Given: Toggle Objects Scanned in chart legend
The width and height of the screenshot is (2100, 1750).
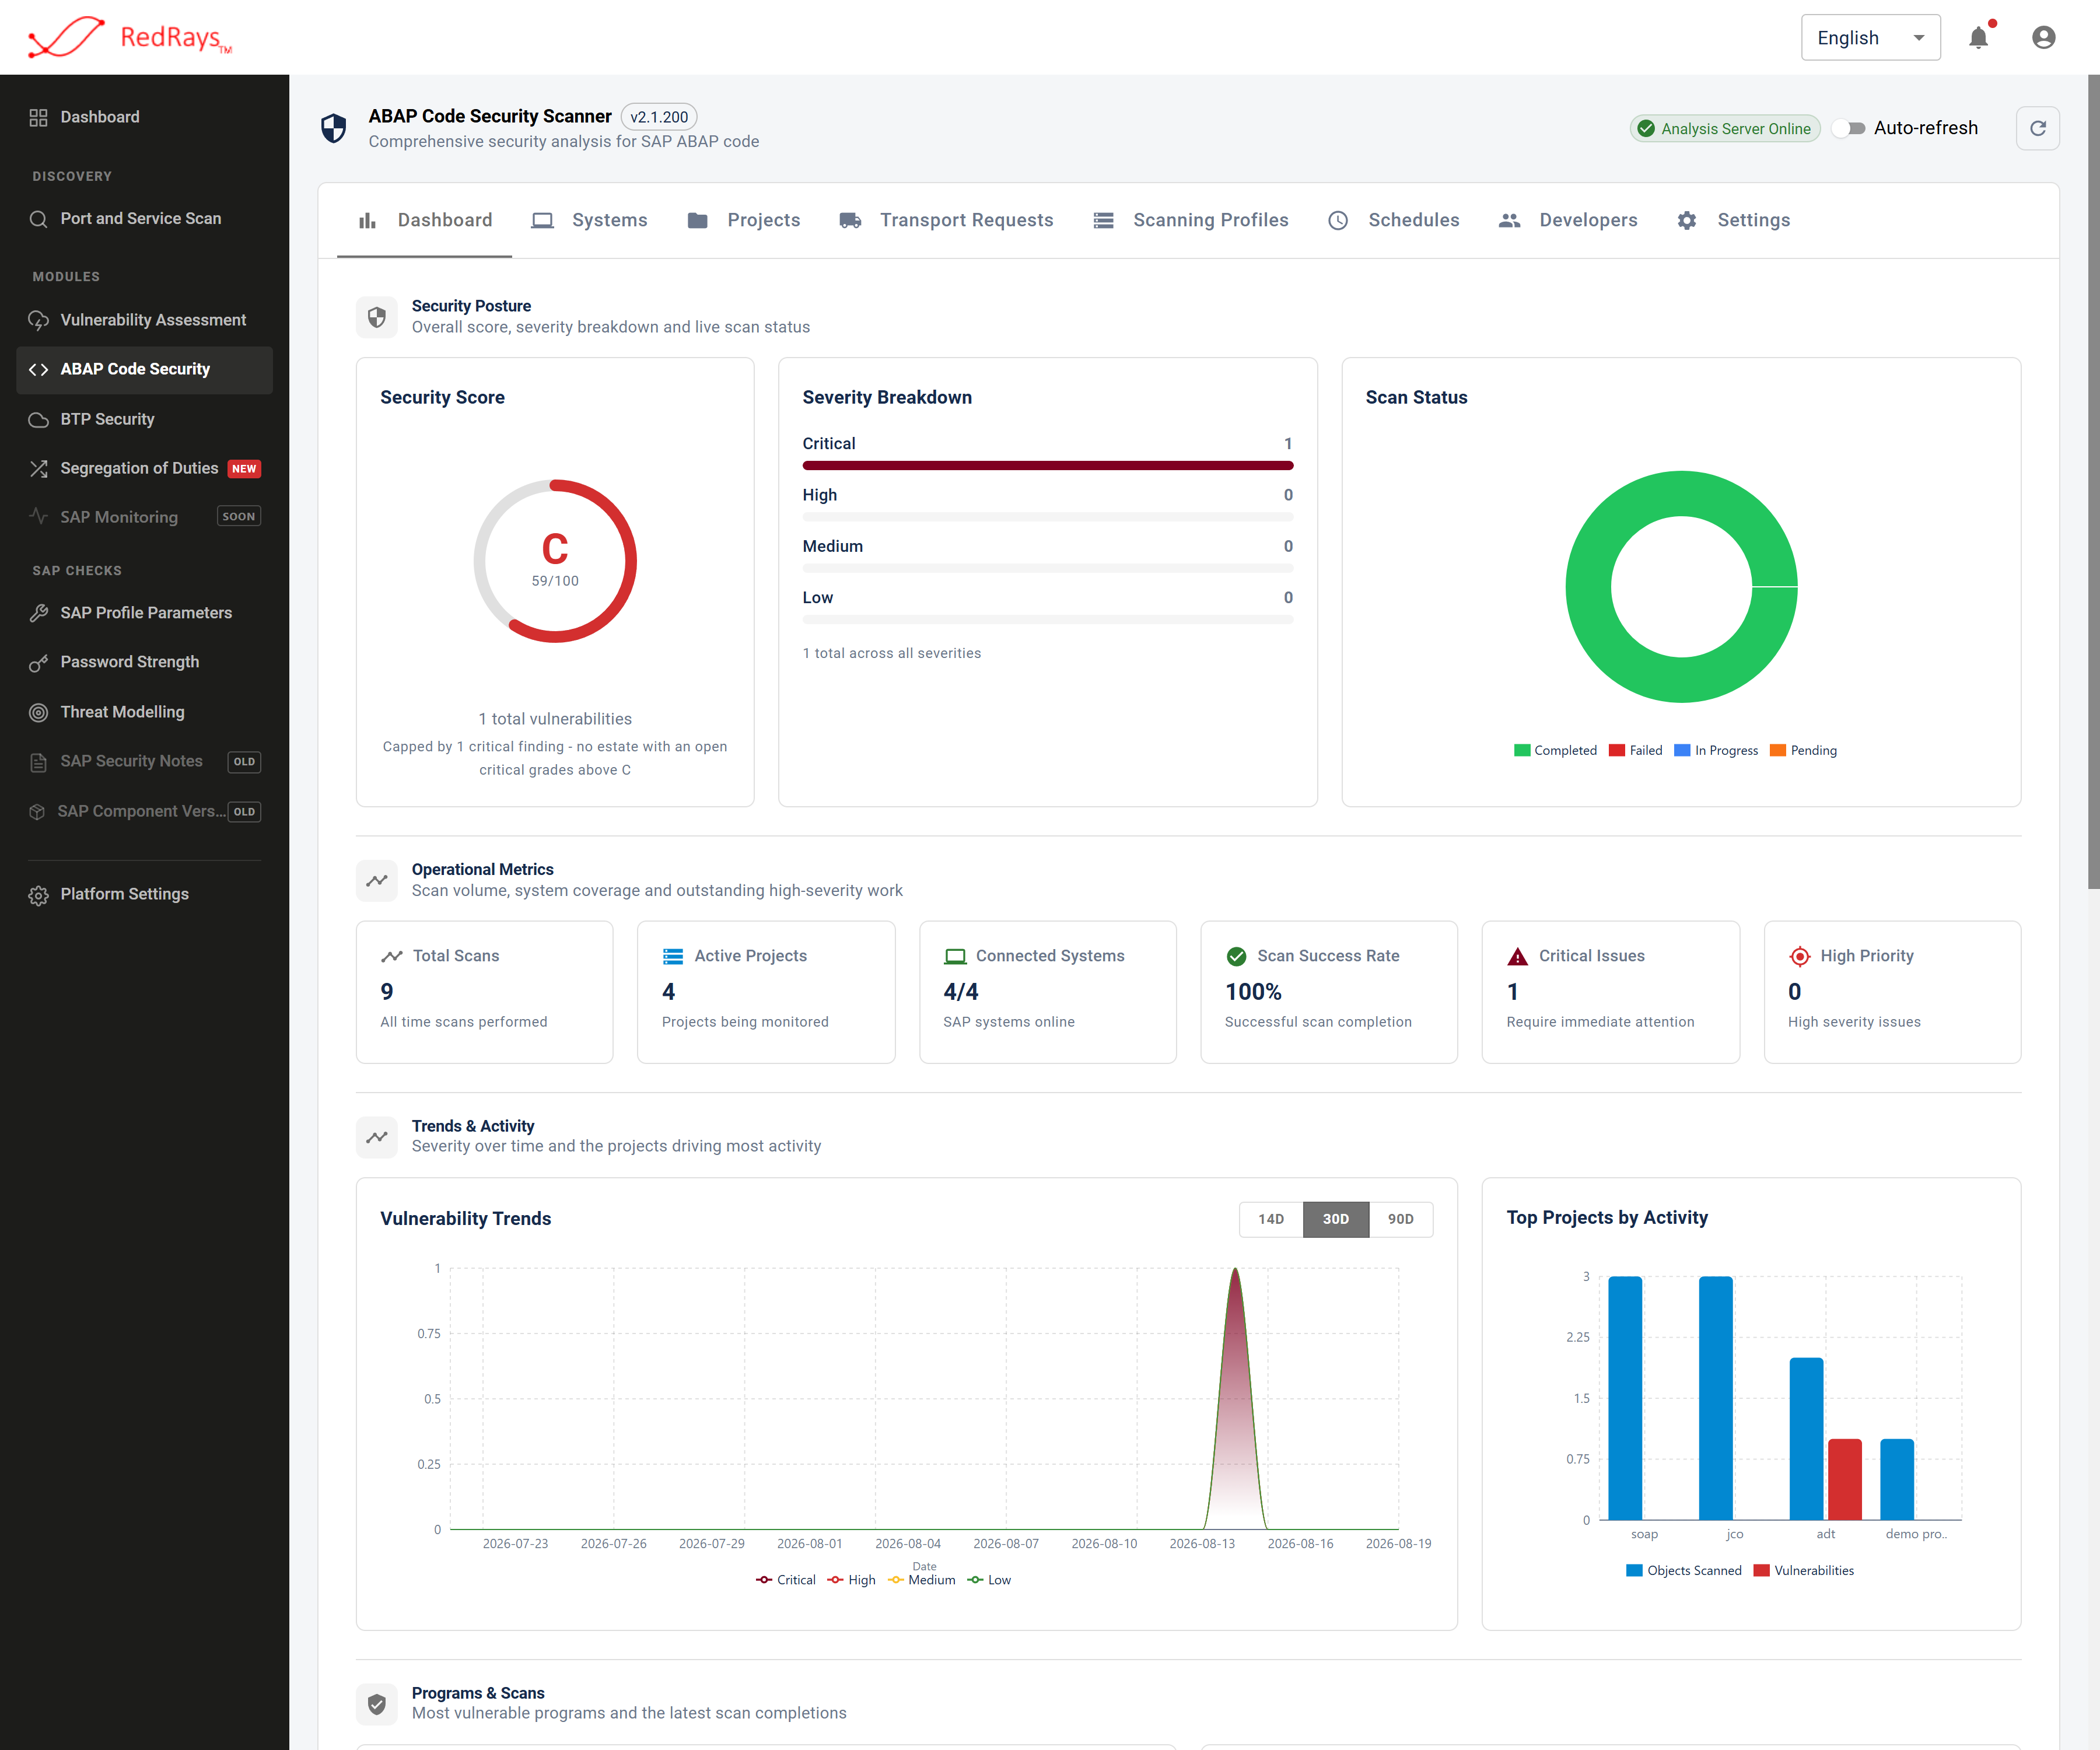Looking at the screenshot, I should [1684, 1570].
